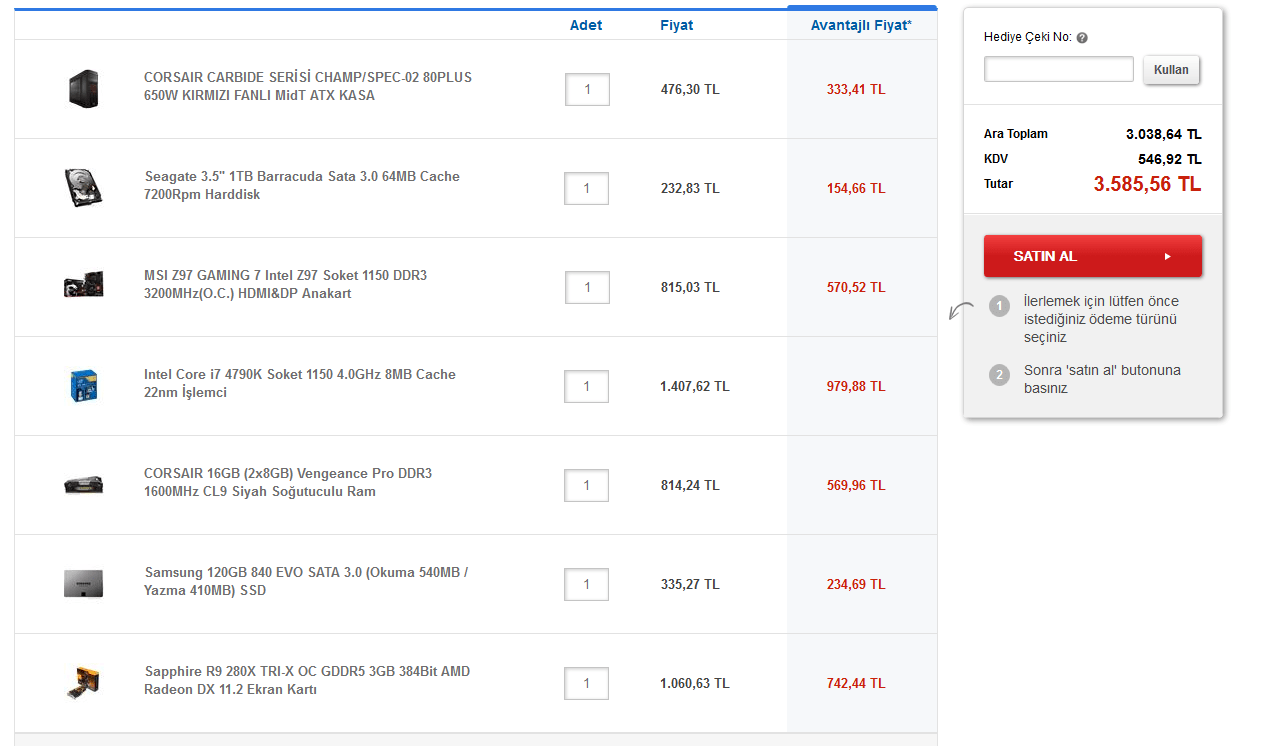Click the MSI Z97 Gaming 7 motherboard image
This screenshot has height=746, width=1286.
click(84, 286)
